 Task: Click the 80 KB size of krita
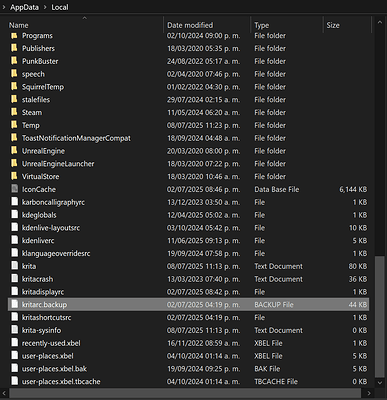click(x=358, y=266)
